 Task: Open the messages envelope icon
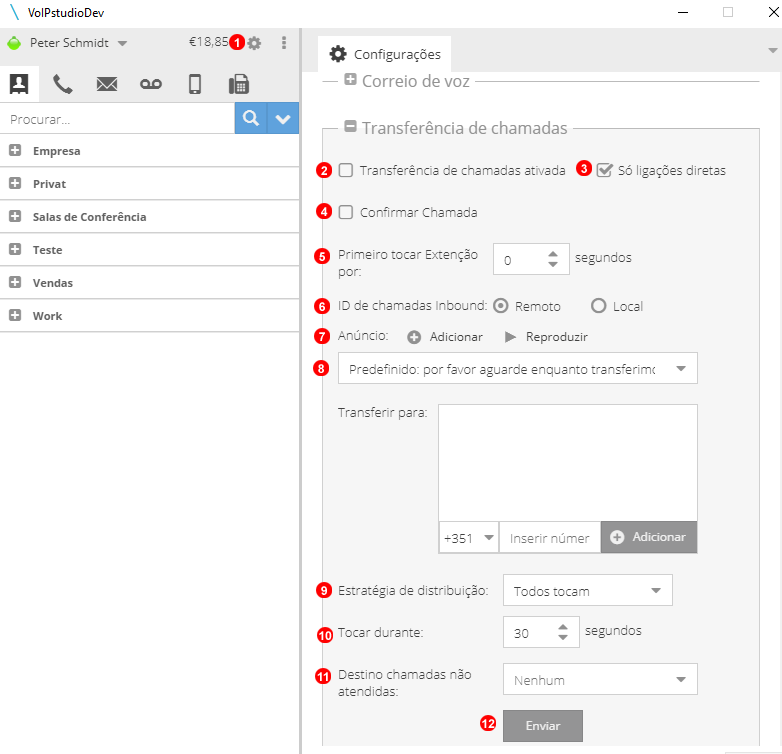pyautogui.click(x=107, y=84)
